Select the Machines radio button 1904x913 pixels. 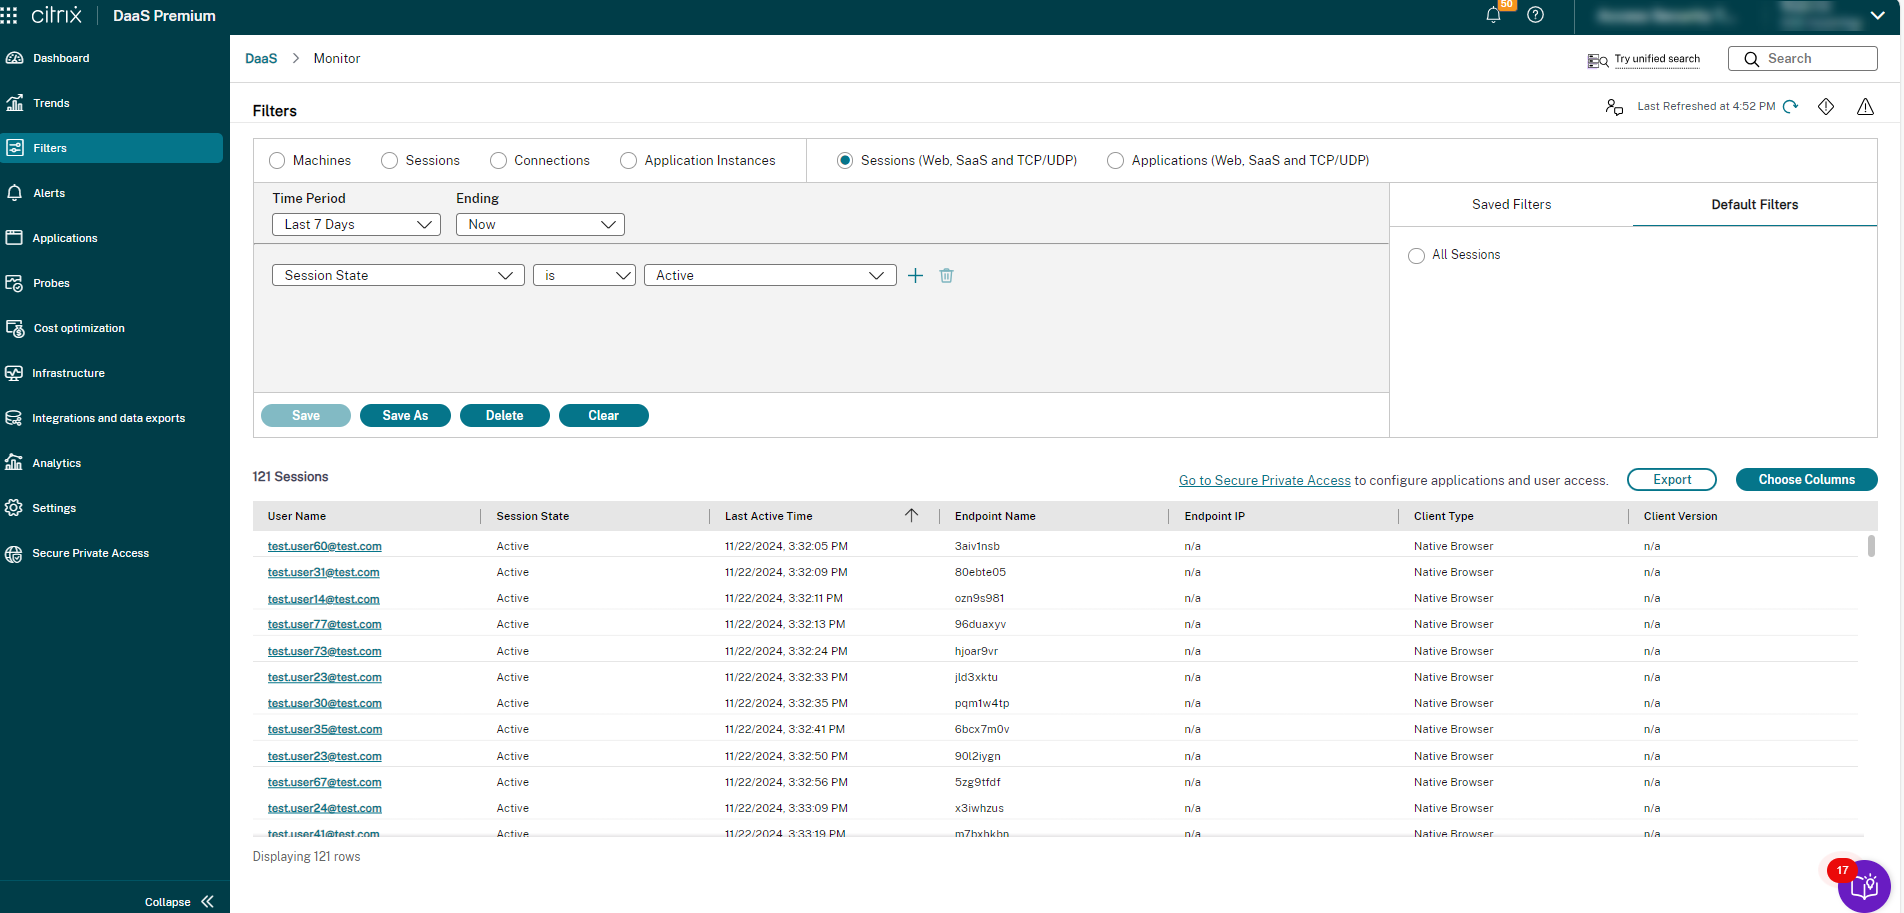click(x=278, y=161)
